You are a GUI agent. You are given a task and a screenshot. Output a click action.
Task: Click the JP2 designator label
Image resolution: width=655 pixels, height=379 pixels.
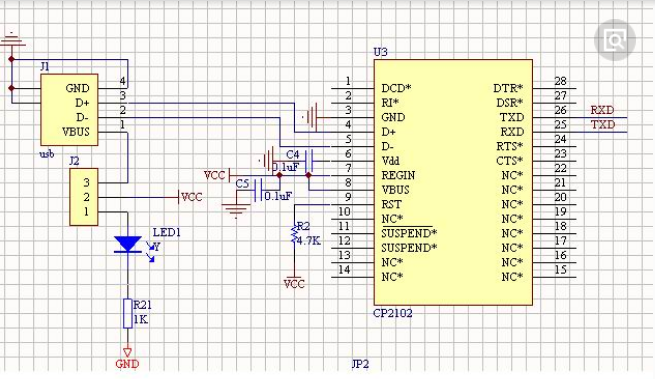point(360,364)
